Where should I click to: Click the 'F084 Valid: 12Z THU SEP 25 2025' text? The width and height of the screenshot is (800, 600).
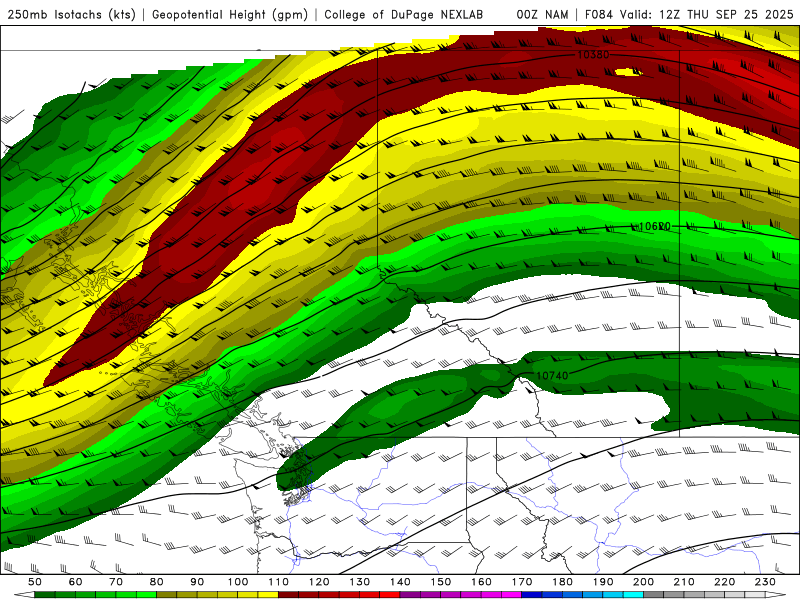(x=689, y=14)
